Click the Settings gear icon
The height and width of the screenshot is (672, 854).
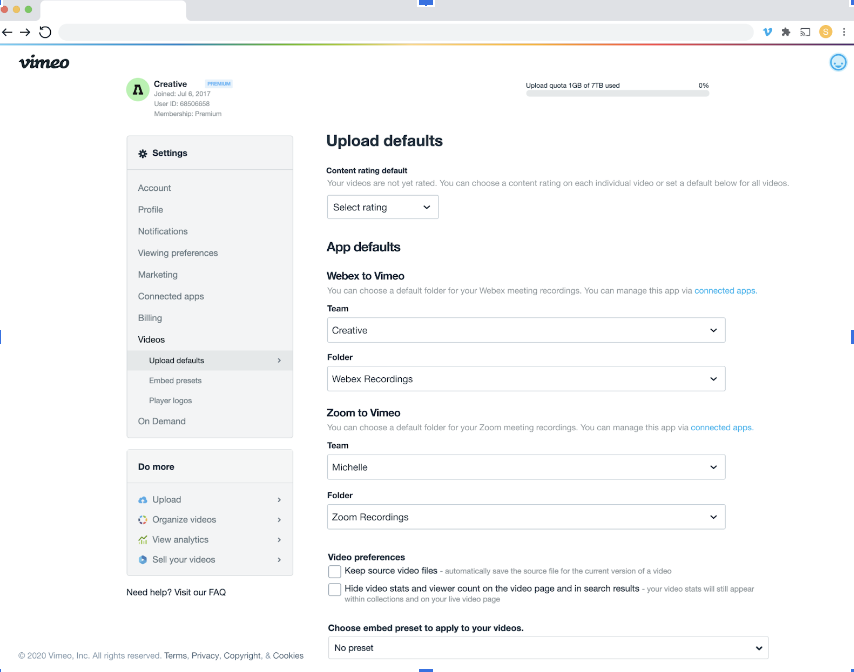coord(143,154)
